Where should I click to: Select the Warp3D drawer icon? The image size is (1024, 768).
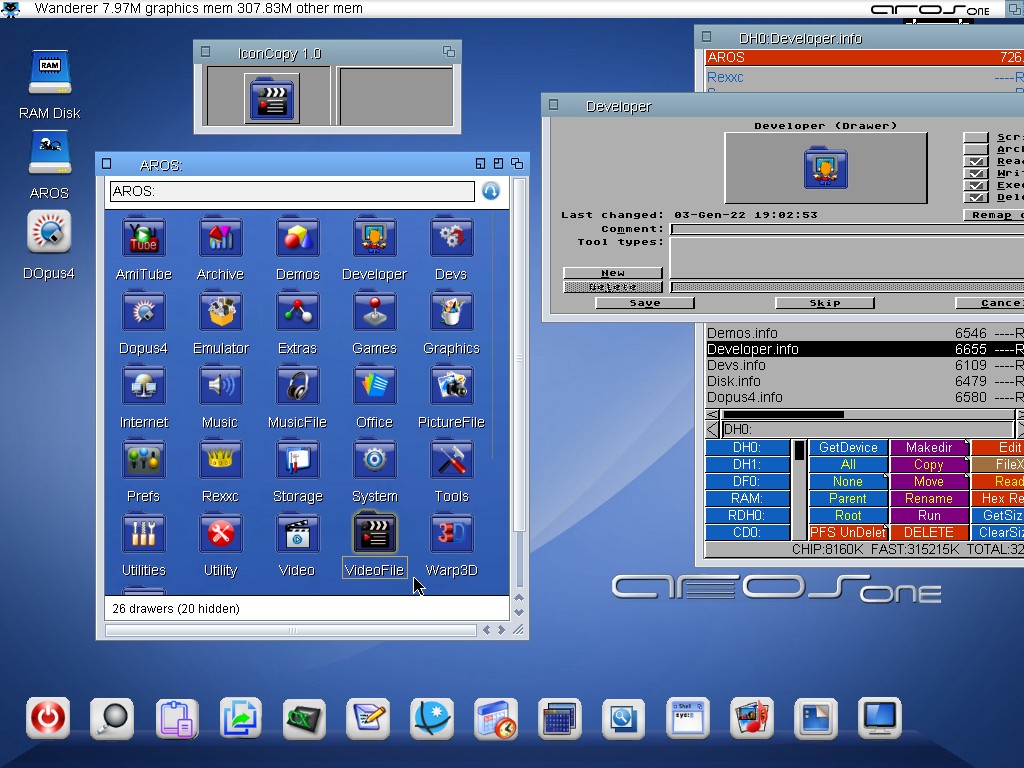(x=451, y=535)
